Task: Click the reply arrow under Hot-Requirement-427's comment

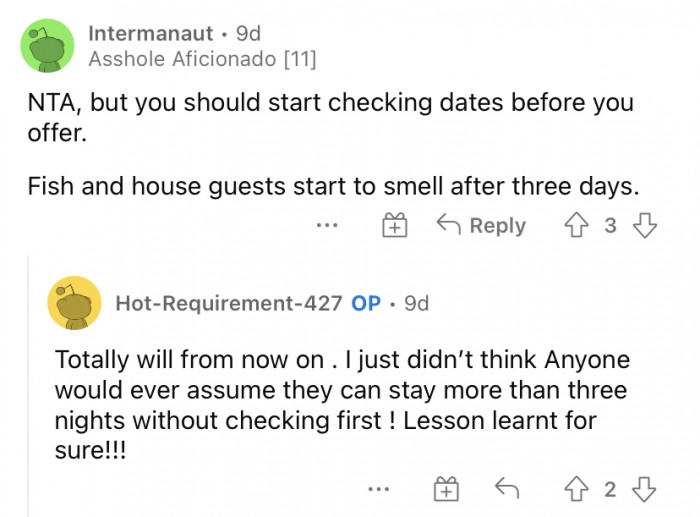Action: (507, 488)
